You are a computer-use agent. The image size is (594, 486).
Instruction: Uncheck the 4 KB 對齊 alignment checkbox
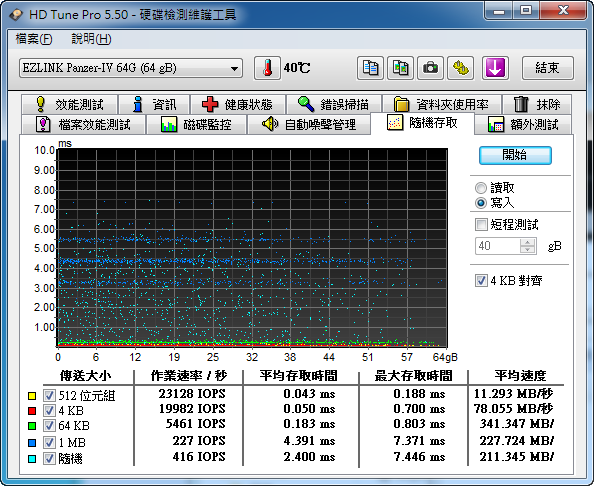(481, 281)
